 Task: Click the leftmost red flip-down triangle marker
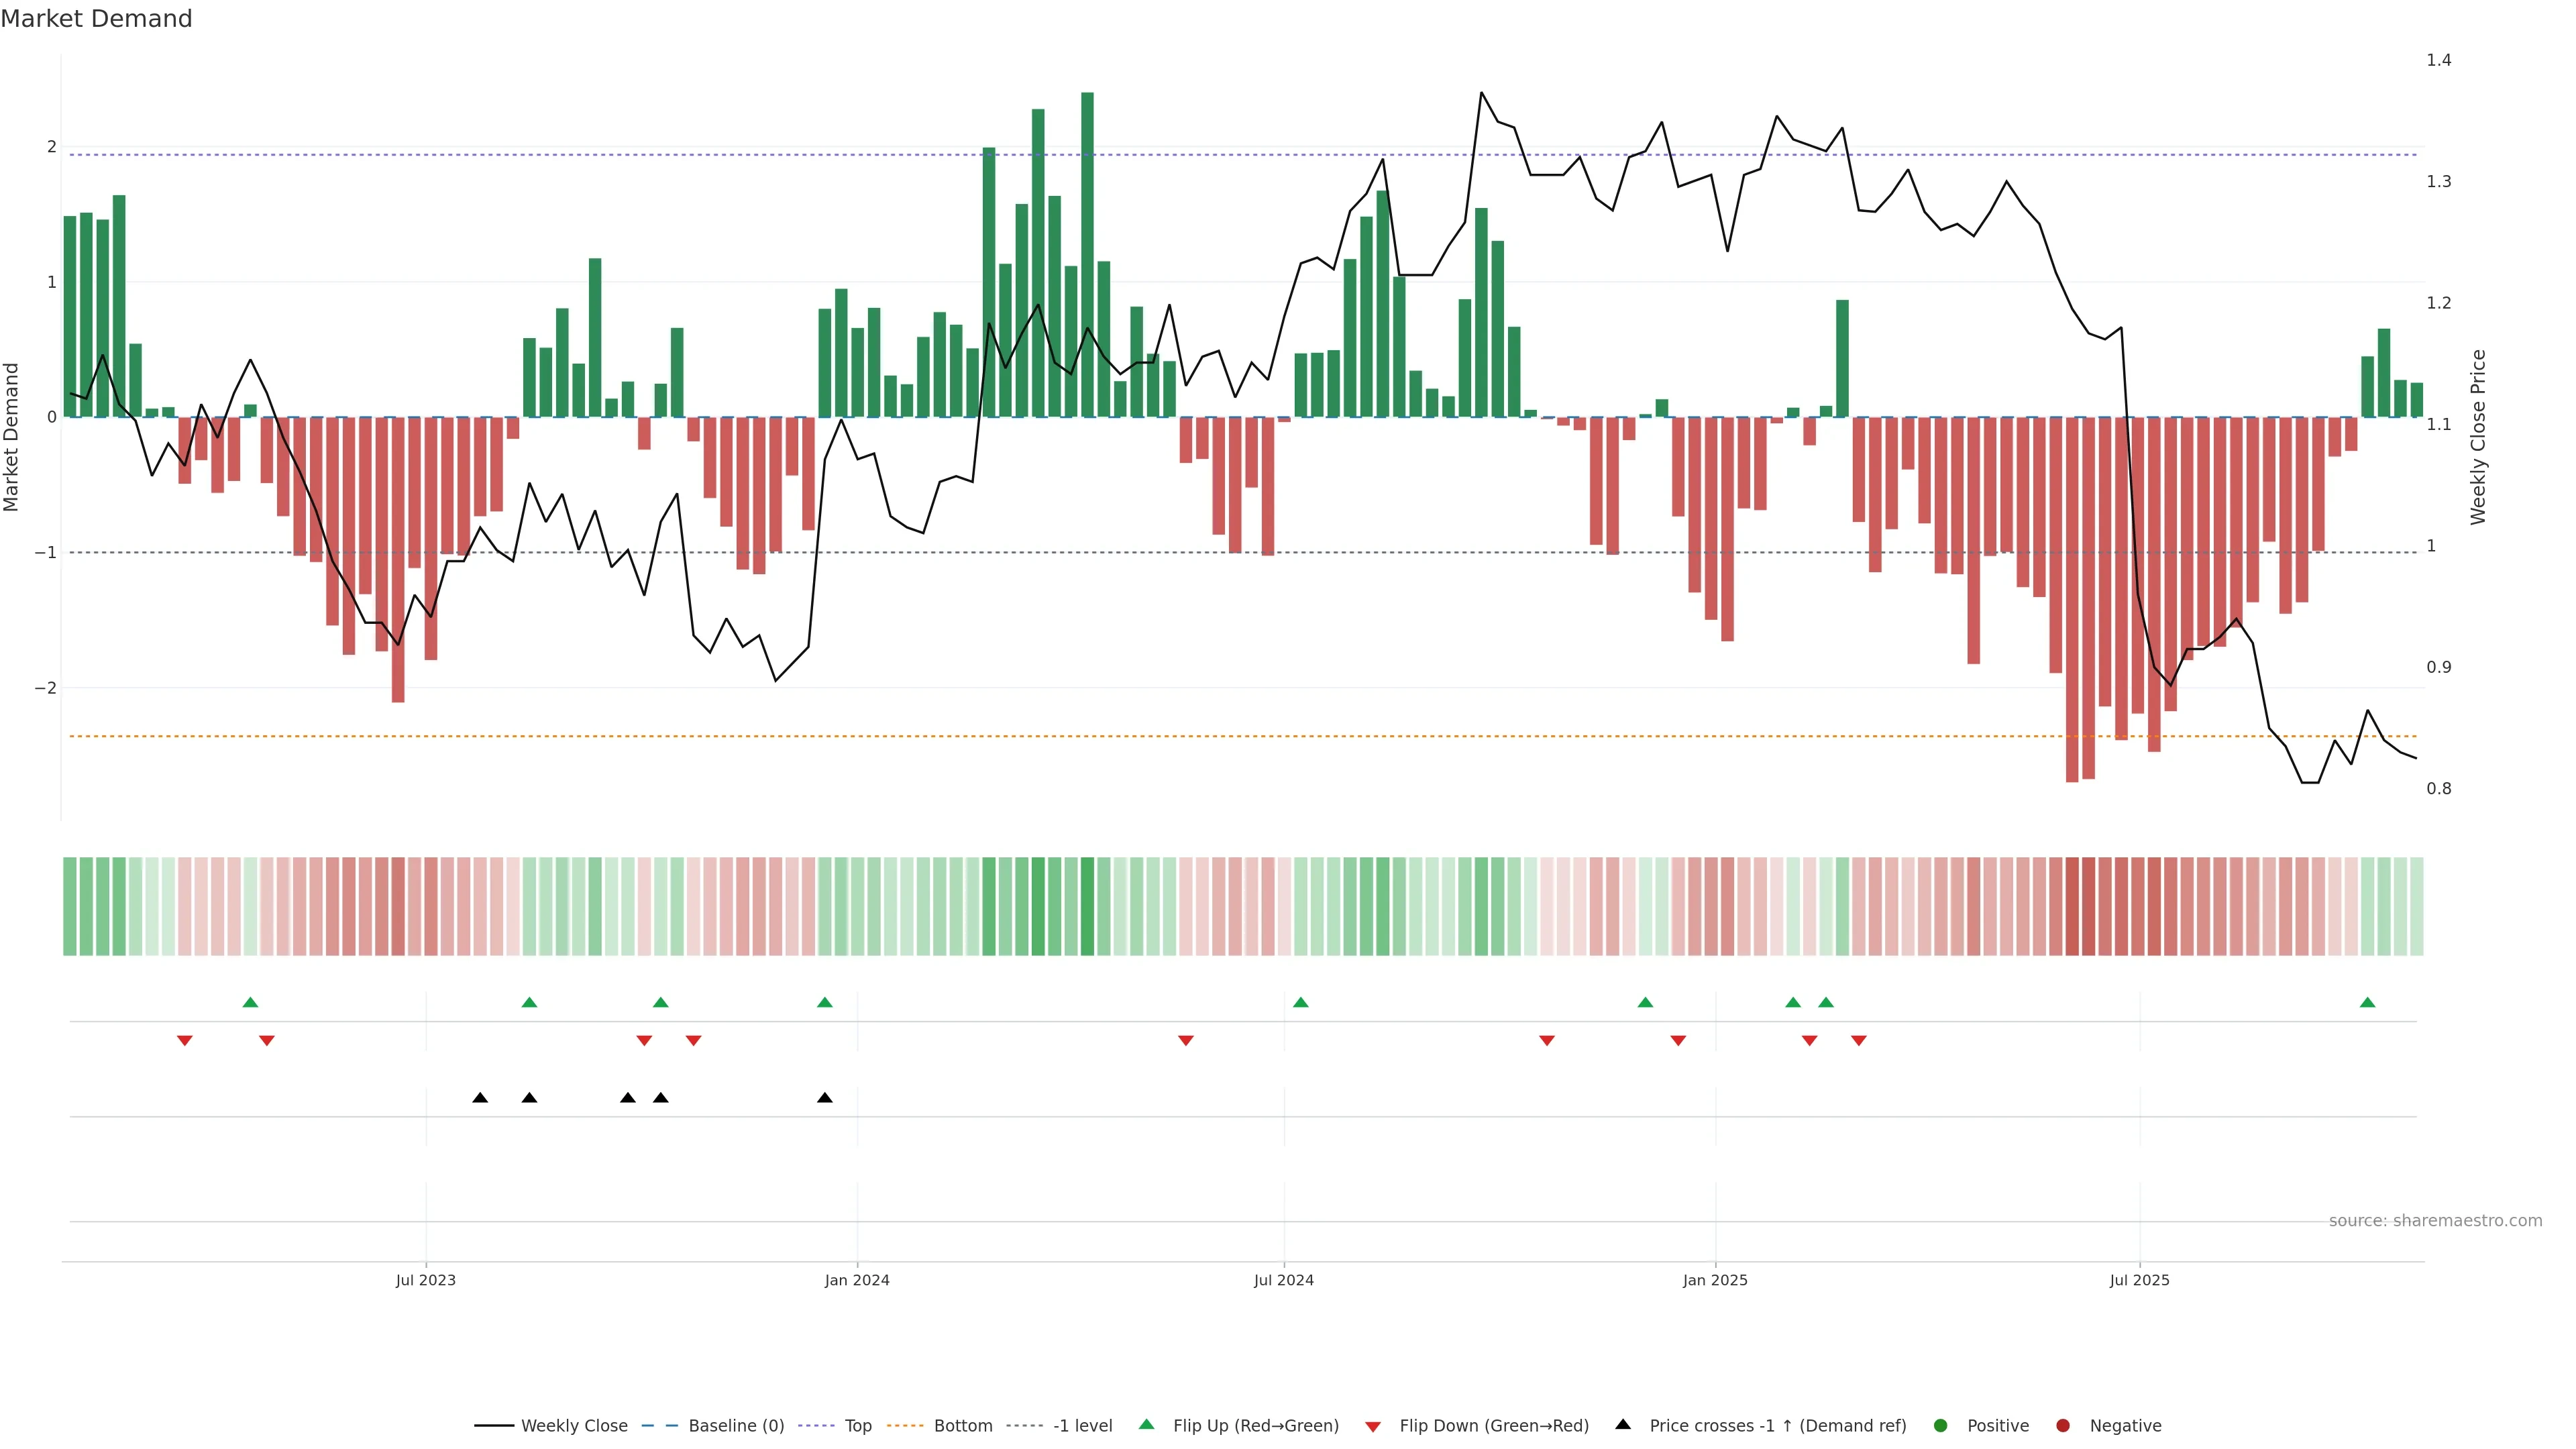coord(185,1041)
